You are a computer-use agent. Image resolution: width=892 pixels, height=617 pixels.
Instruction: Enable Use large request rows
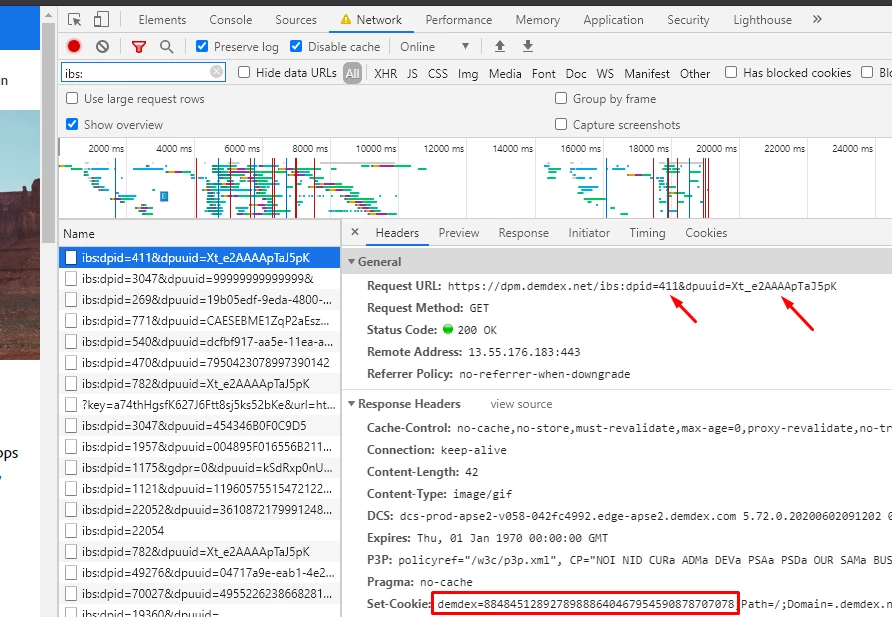(x=72, y=98)
